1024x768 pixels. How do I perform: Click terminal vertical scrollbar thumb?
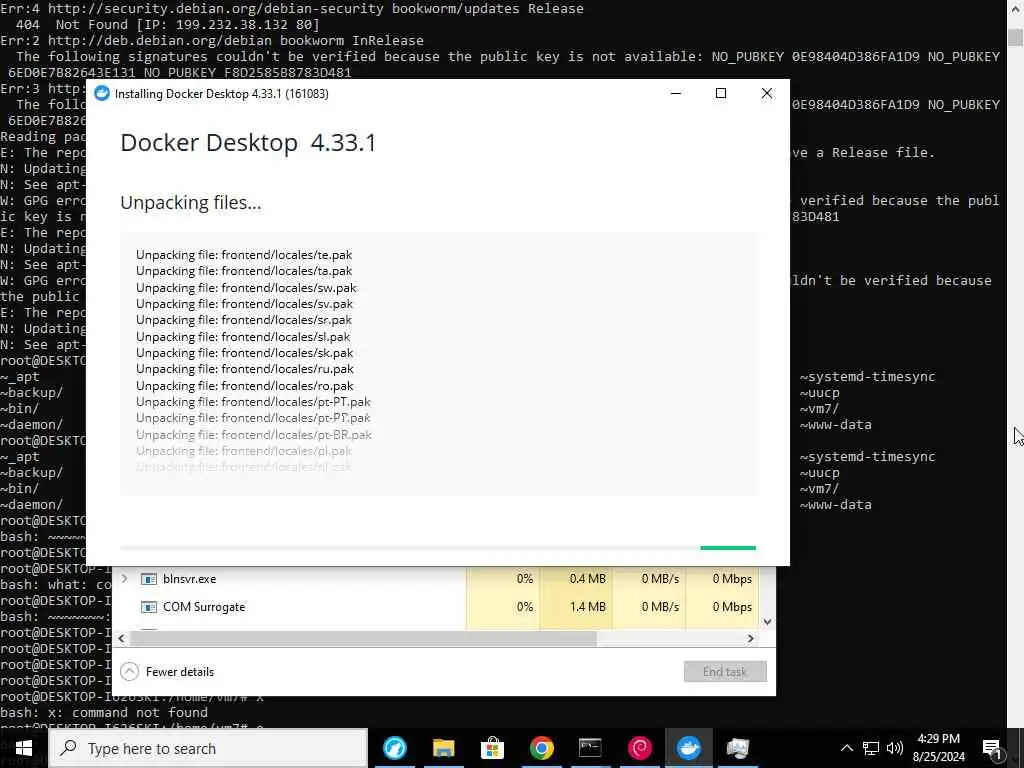coord(1015,37)
